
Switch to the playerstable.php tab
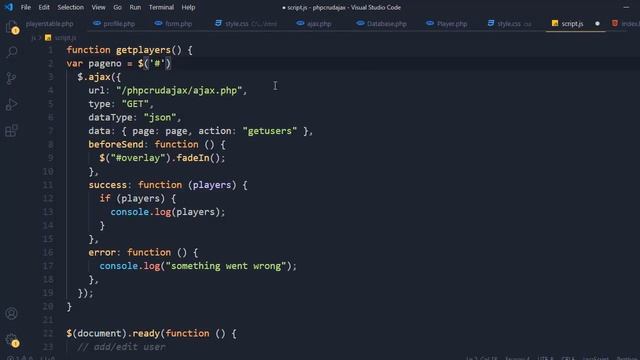49,24
